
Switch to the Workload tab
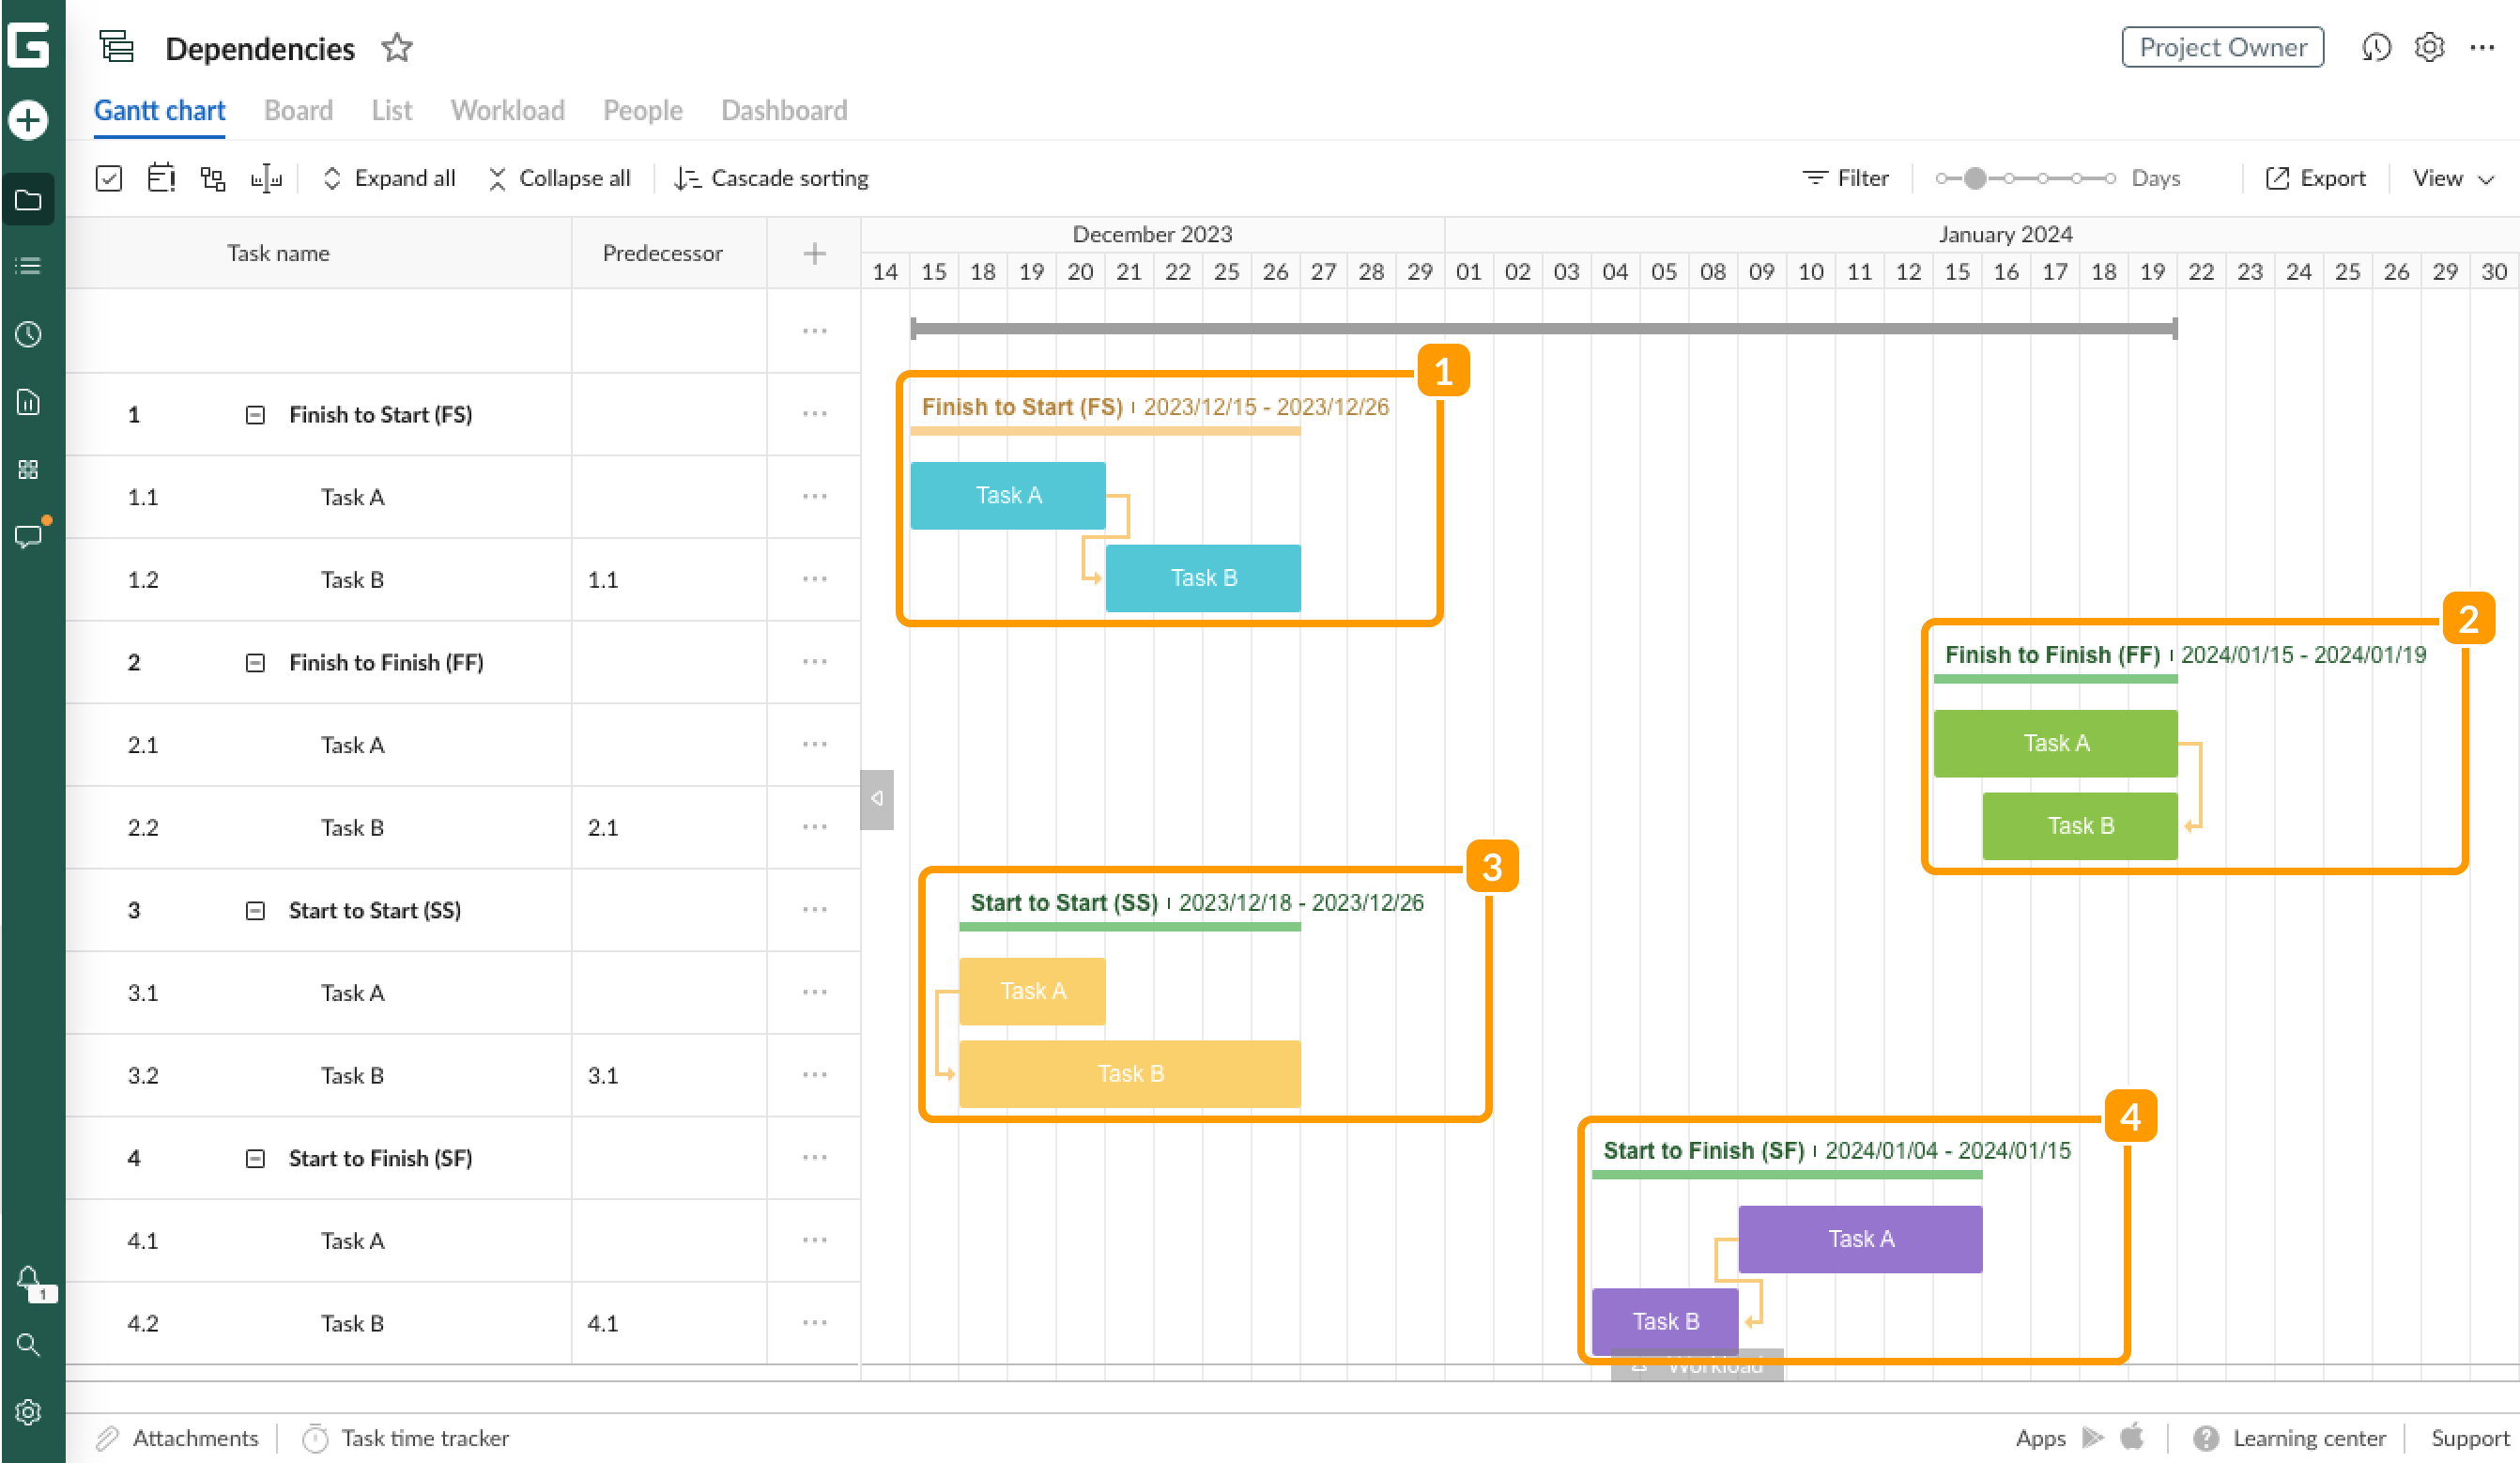coord(508,110)
